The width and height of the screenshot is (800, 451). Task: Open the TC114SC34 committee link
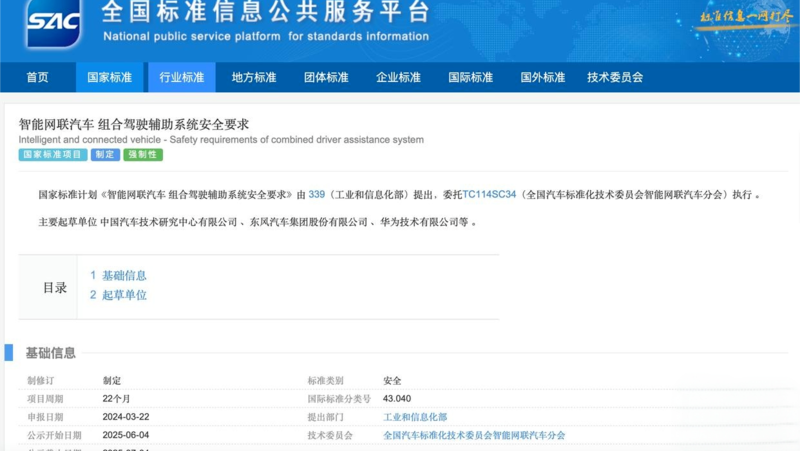(489, 194)
